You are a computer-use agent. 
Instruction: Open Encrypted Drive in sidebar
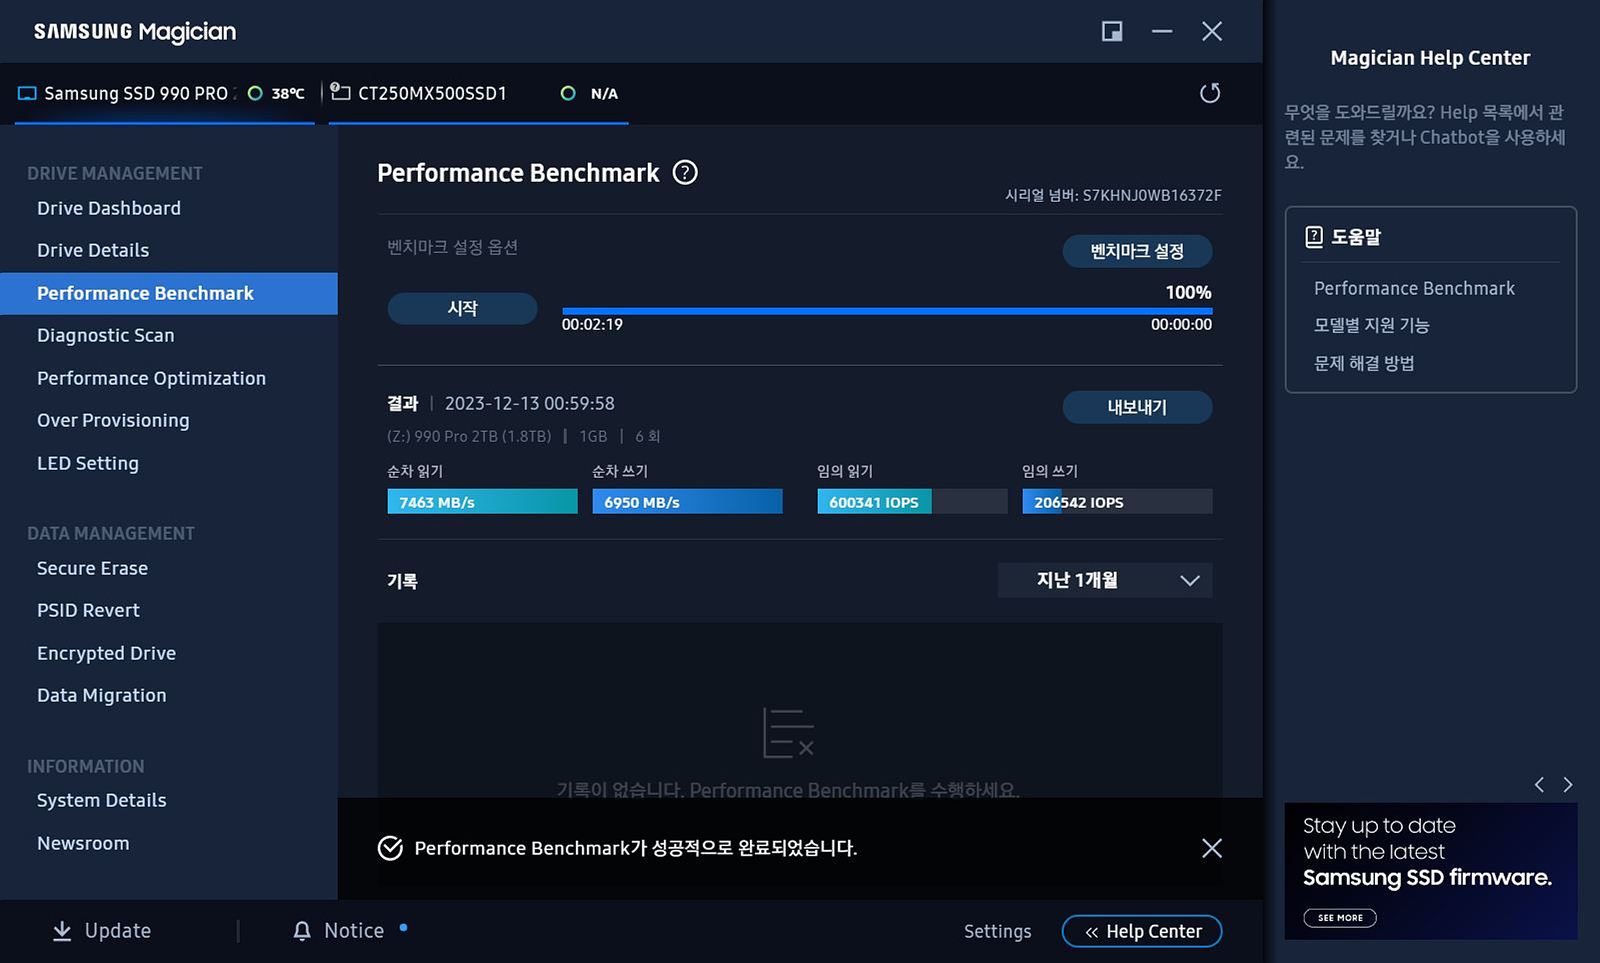point(106,653)
